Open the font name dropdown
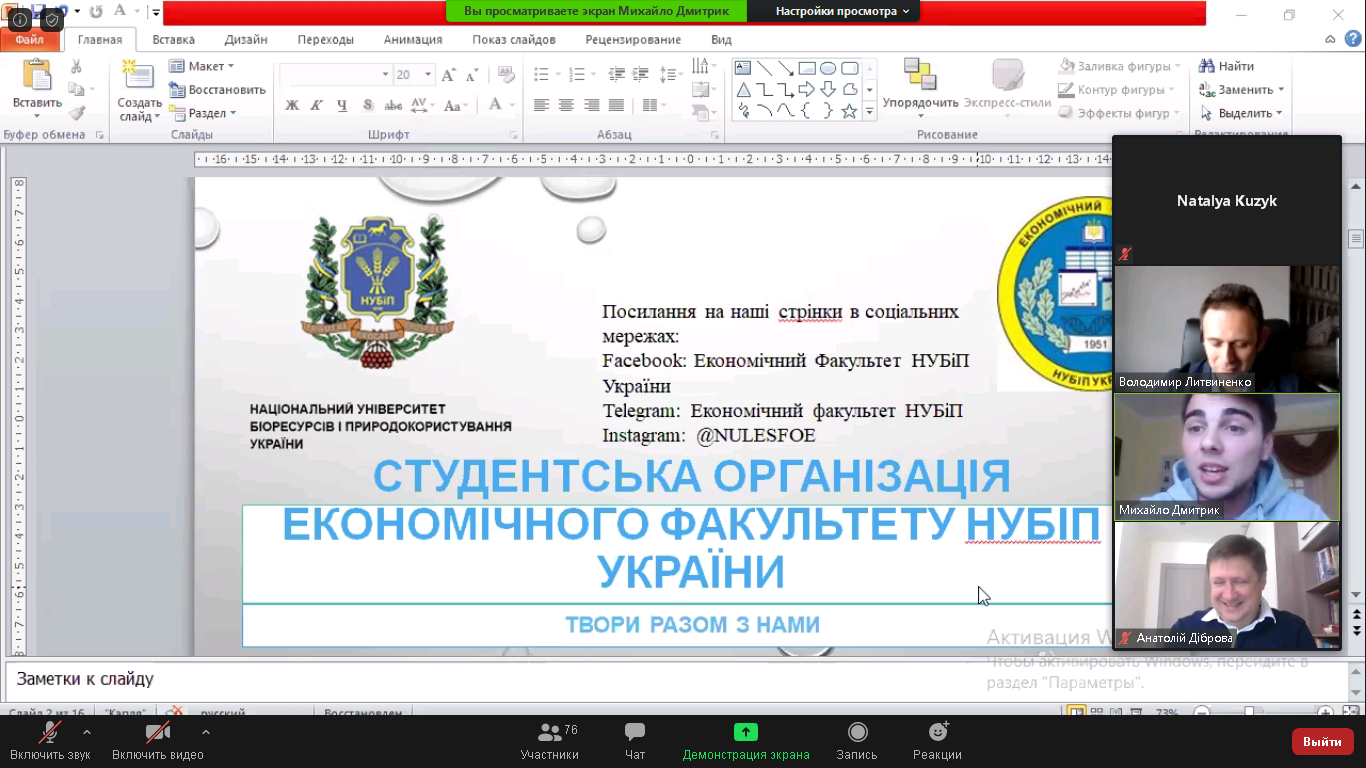The image size is (1366, 768). pyautogui.click(x=385, y=75)
